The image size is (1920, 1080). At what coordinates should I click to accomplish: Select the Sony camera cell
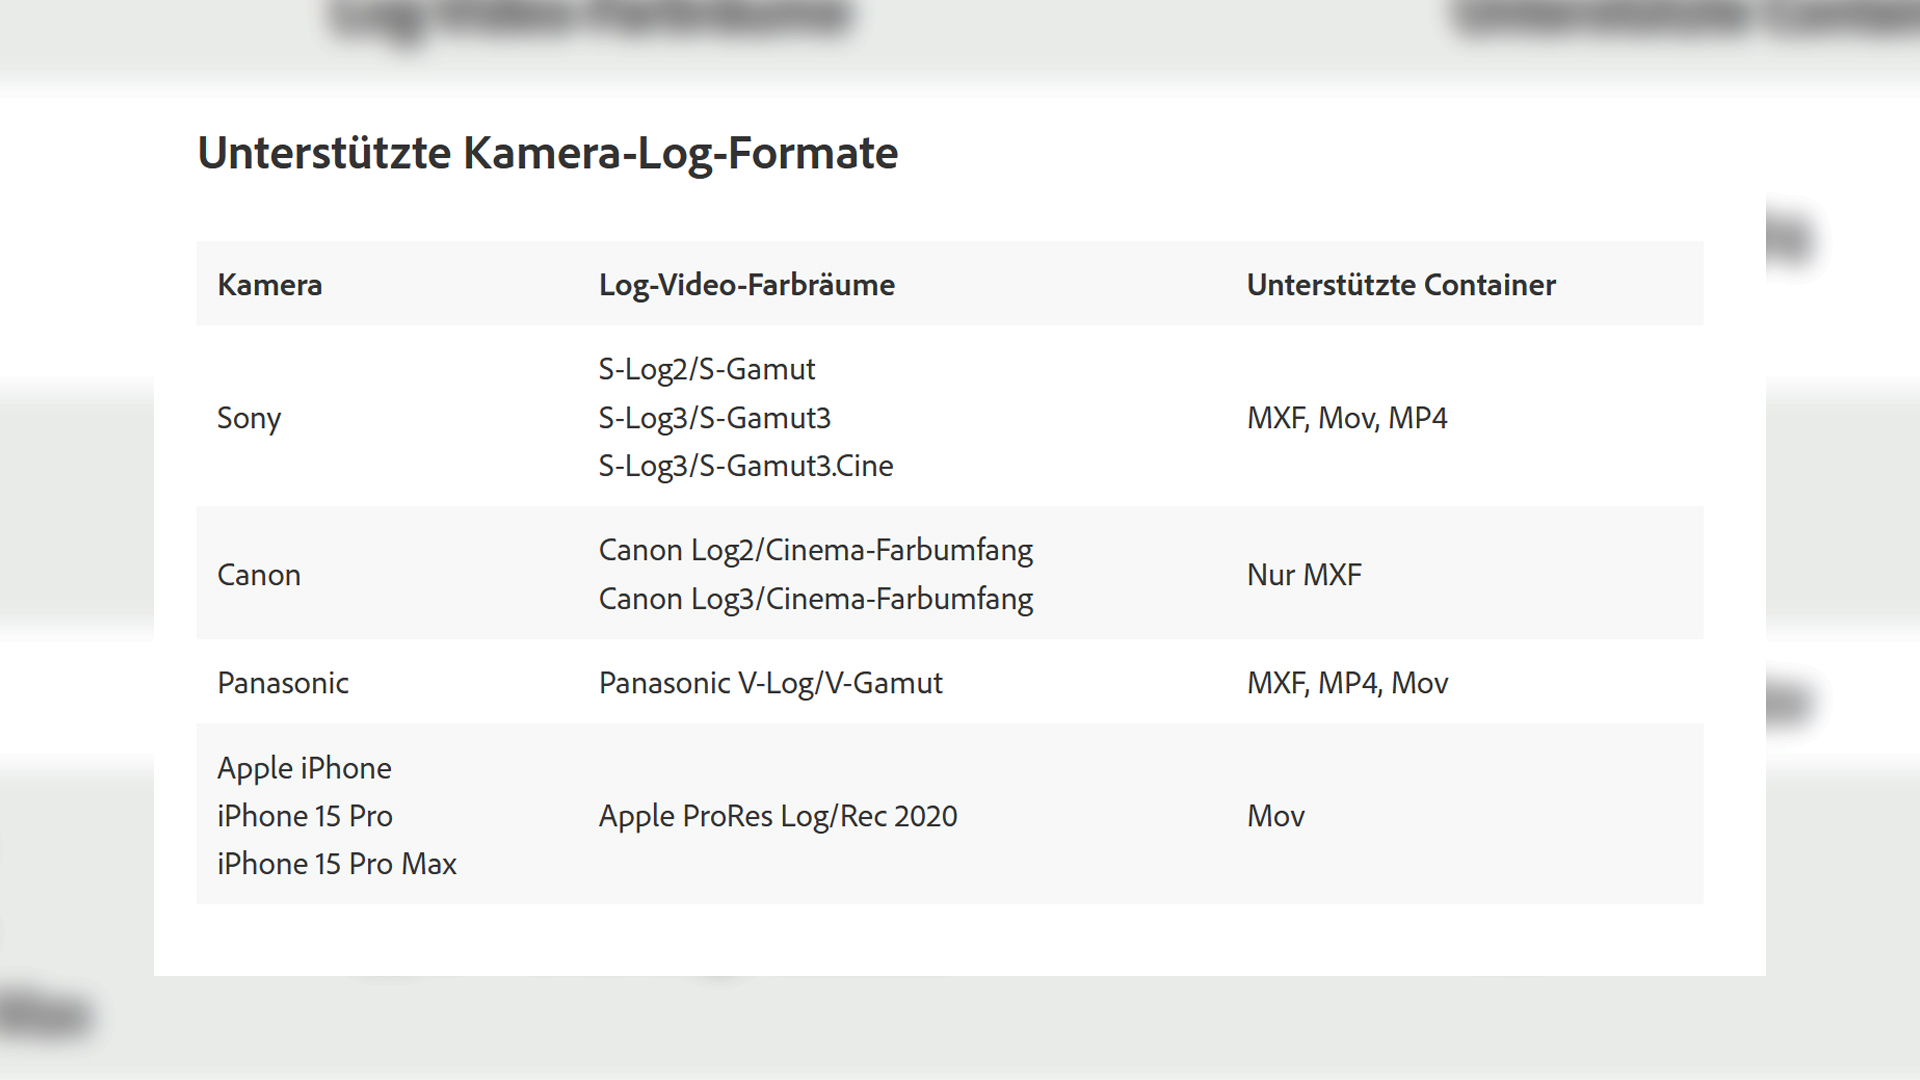(x=249, y=418)
